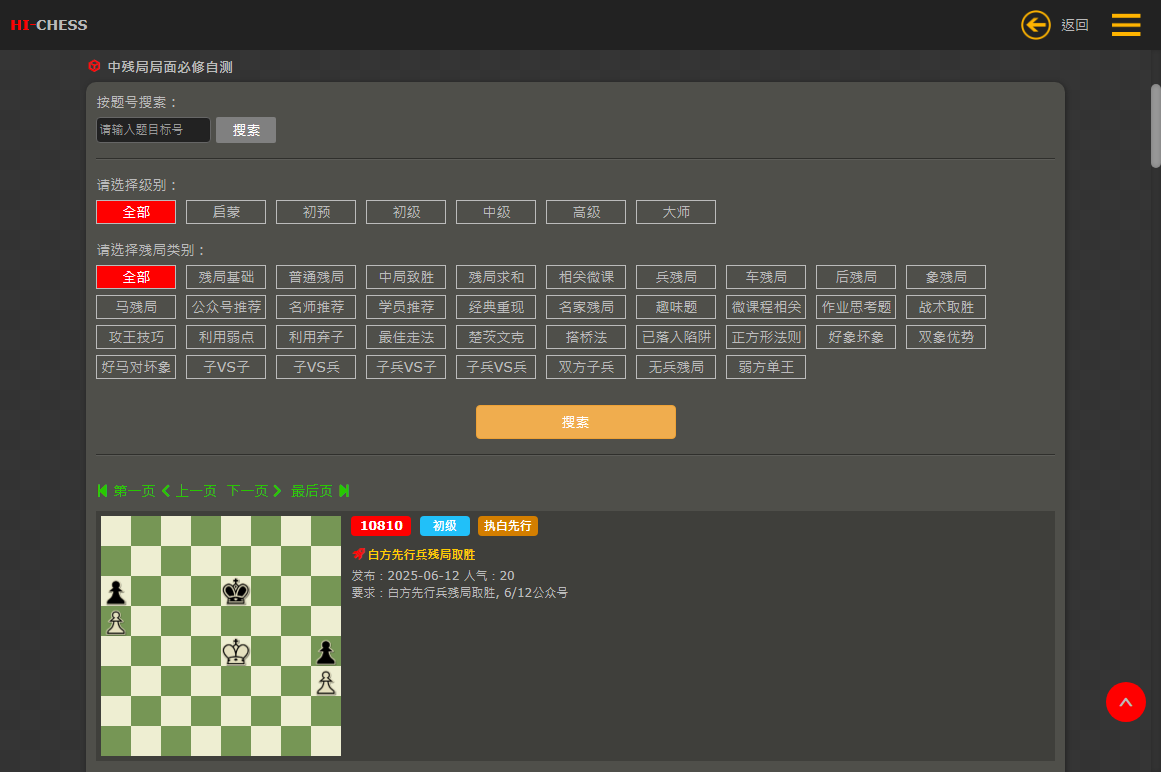Select the 经典重现 category
This screenshot has height=772, width=1161.
[x=496, y=307]
